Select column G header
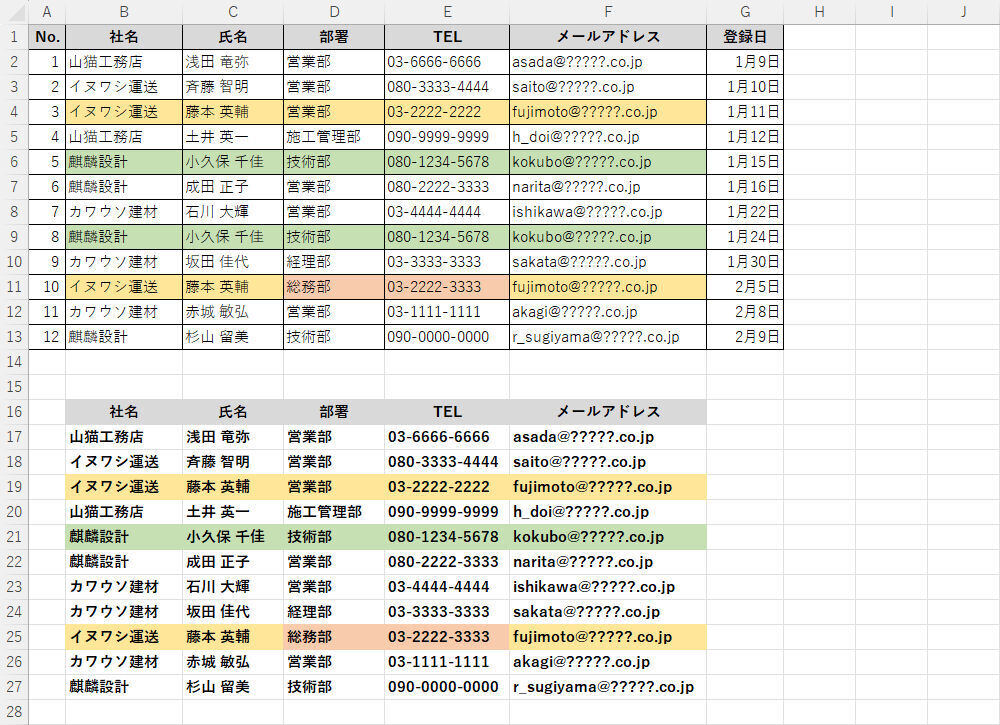This screenshot has height=725, width=1000. coord(745,11)
